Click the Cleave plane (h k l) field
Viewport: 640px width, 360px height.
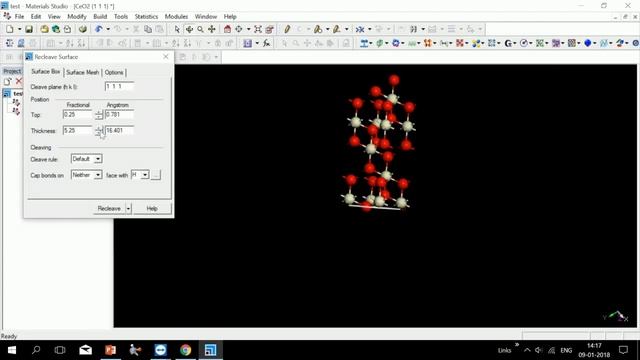119,87
